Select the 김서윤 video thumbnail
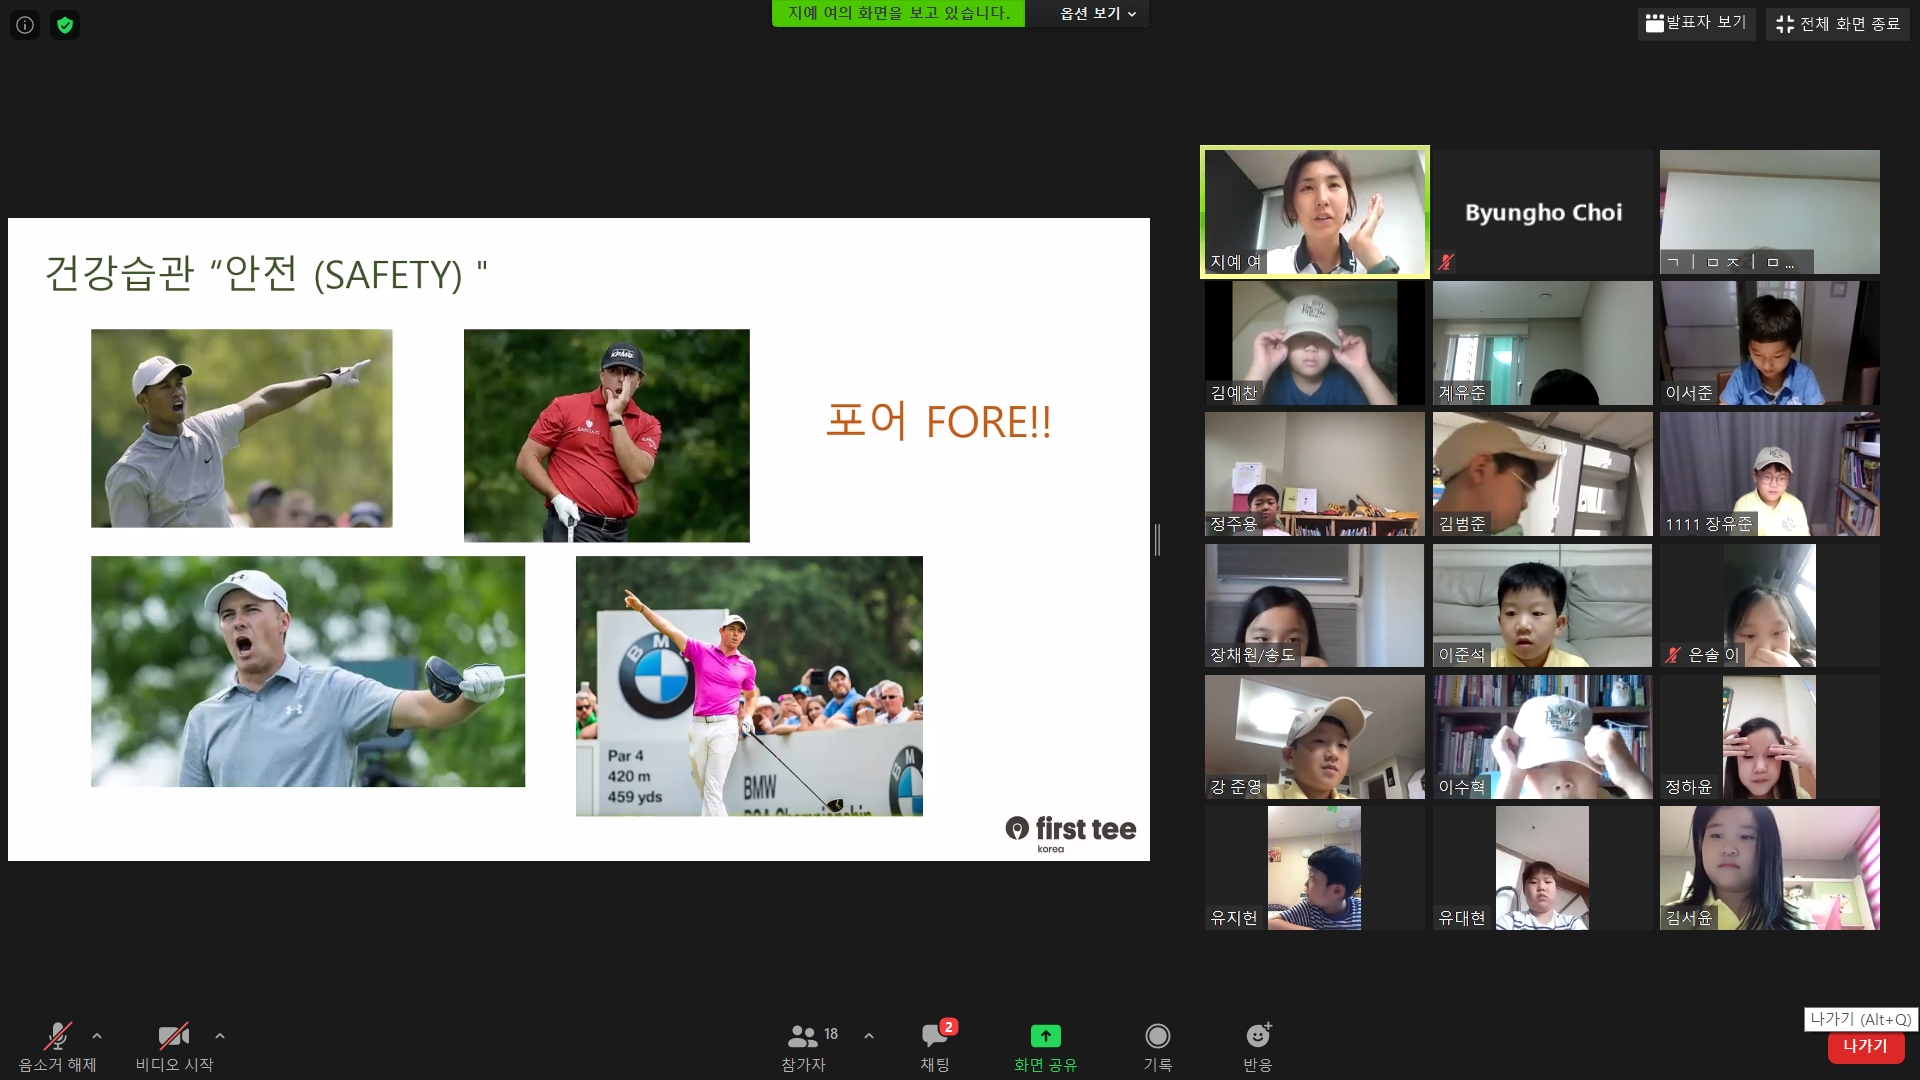 click(x=1769, y=868)
